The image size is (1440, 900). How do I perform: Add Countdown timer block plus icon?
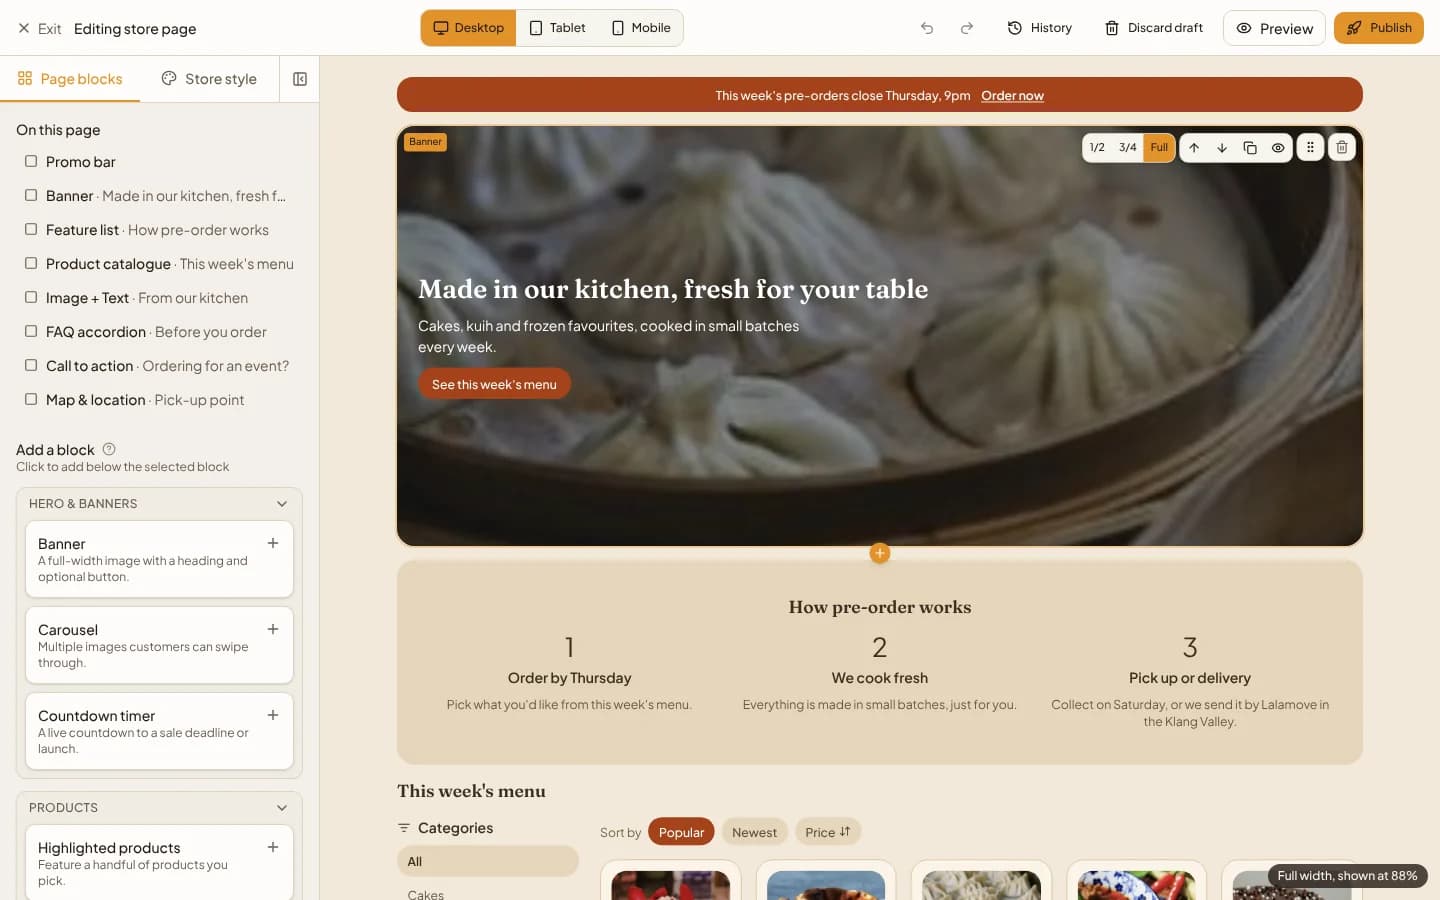coord(273,715)
